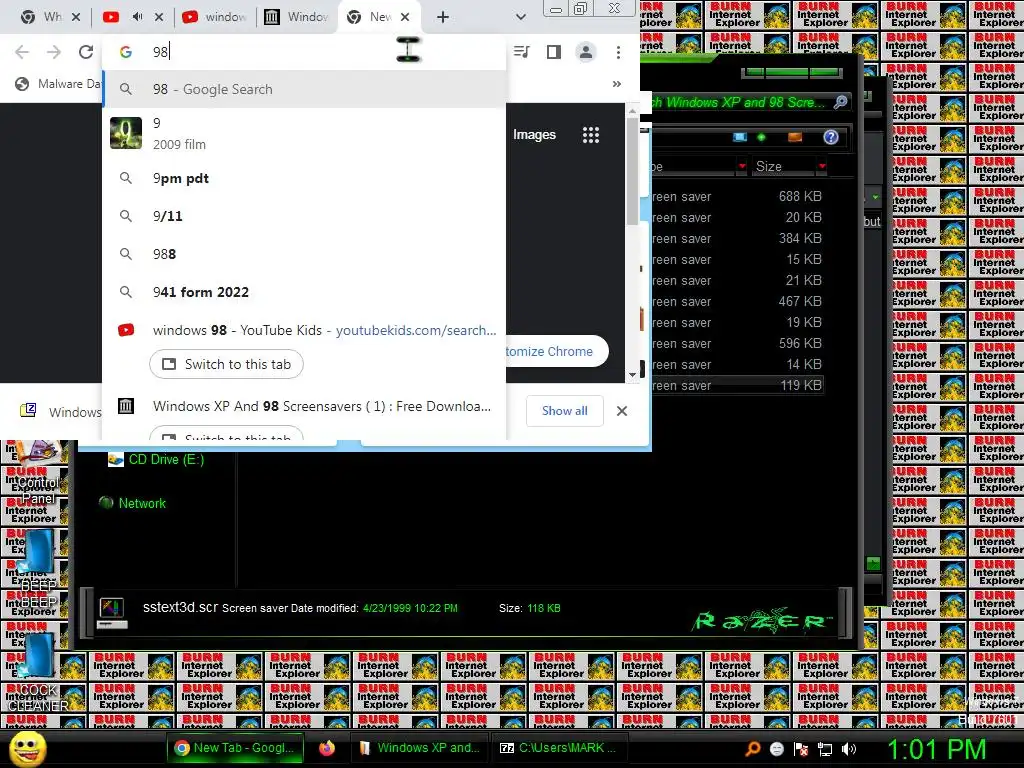Open the downloaded 'Windows' file in downloads bar

pos(59,411)
